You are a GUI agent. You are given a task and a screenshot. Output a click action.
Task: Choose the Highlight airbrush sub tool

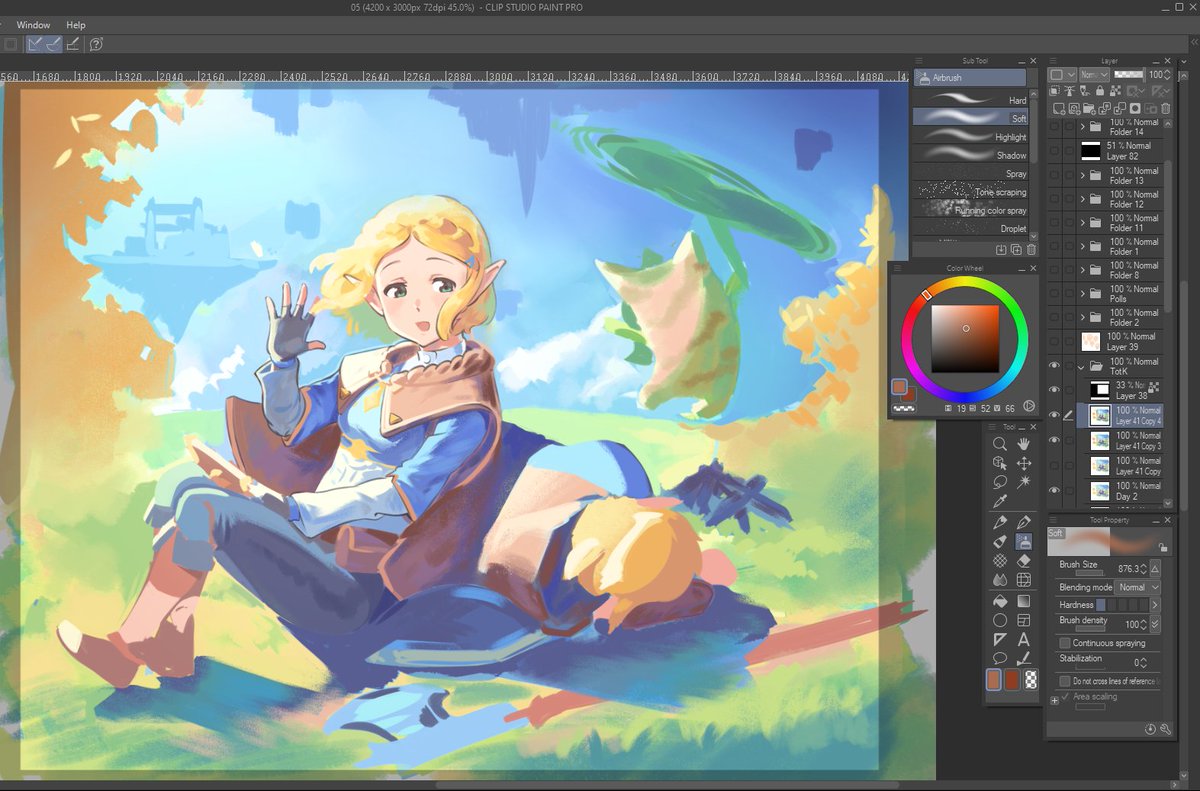point(970,137)
